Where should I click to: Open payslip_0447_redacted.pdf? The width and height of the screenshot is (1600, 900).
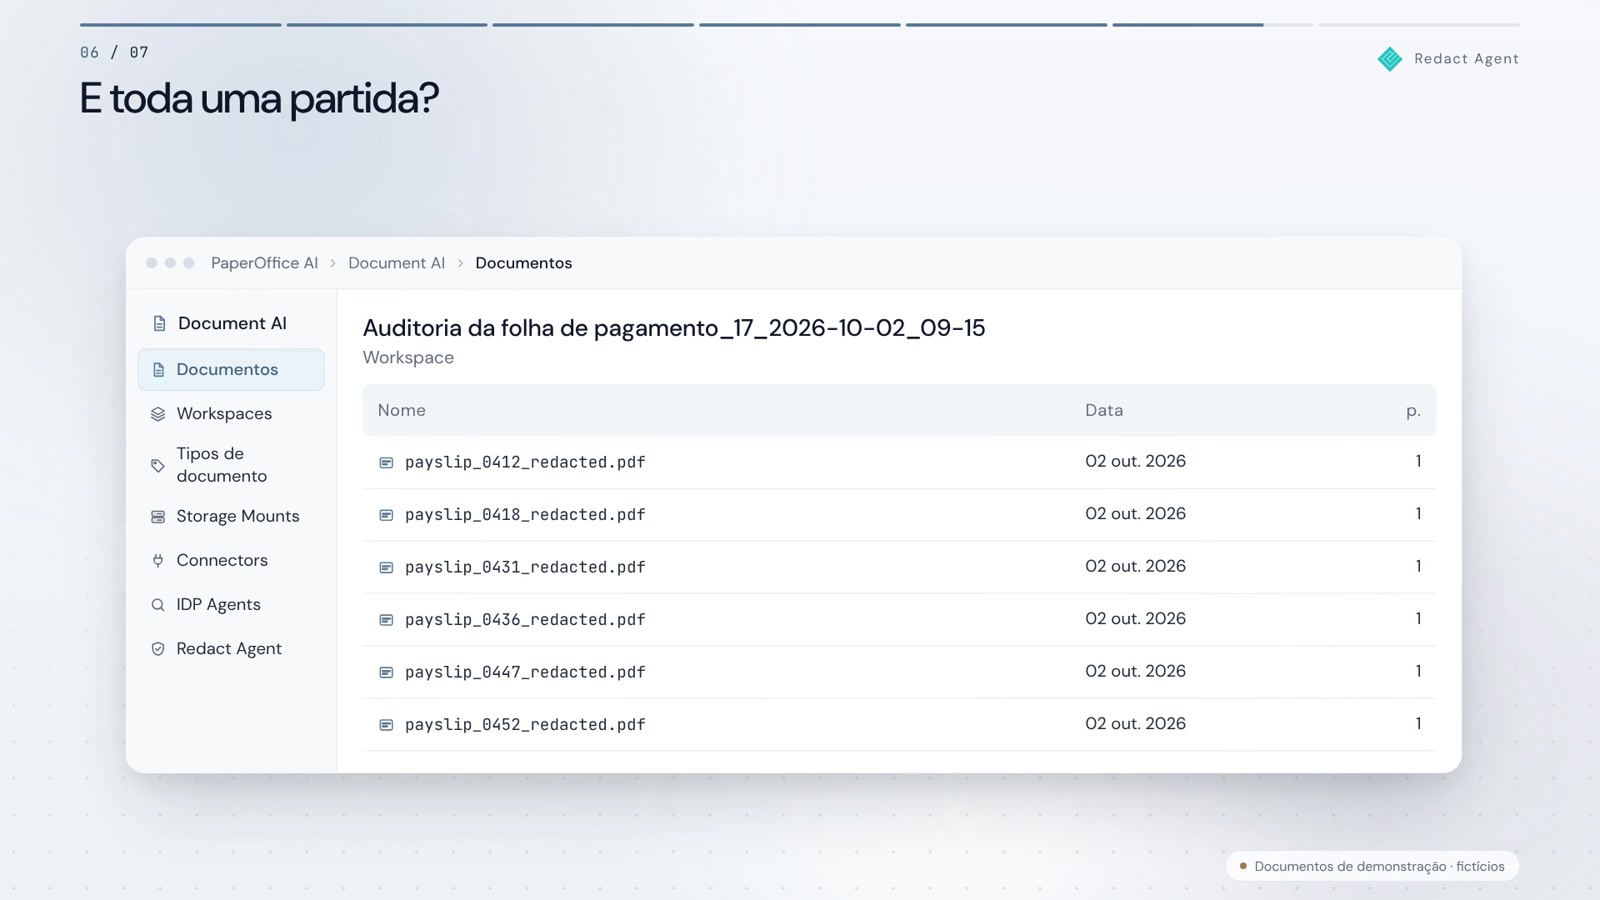[525, 672]
